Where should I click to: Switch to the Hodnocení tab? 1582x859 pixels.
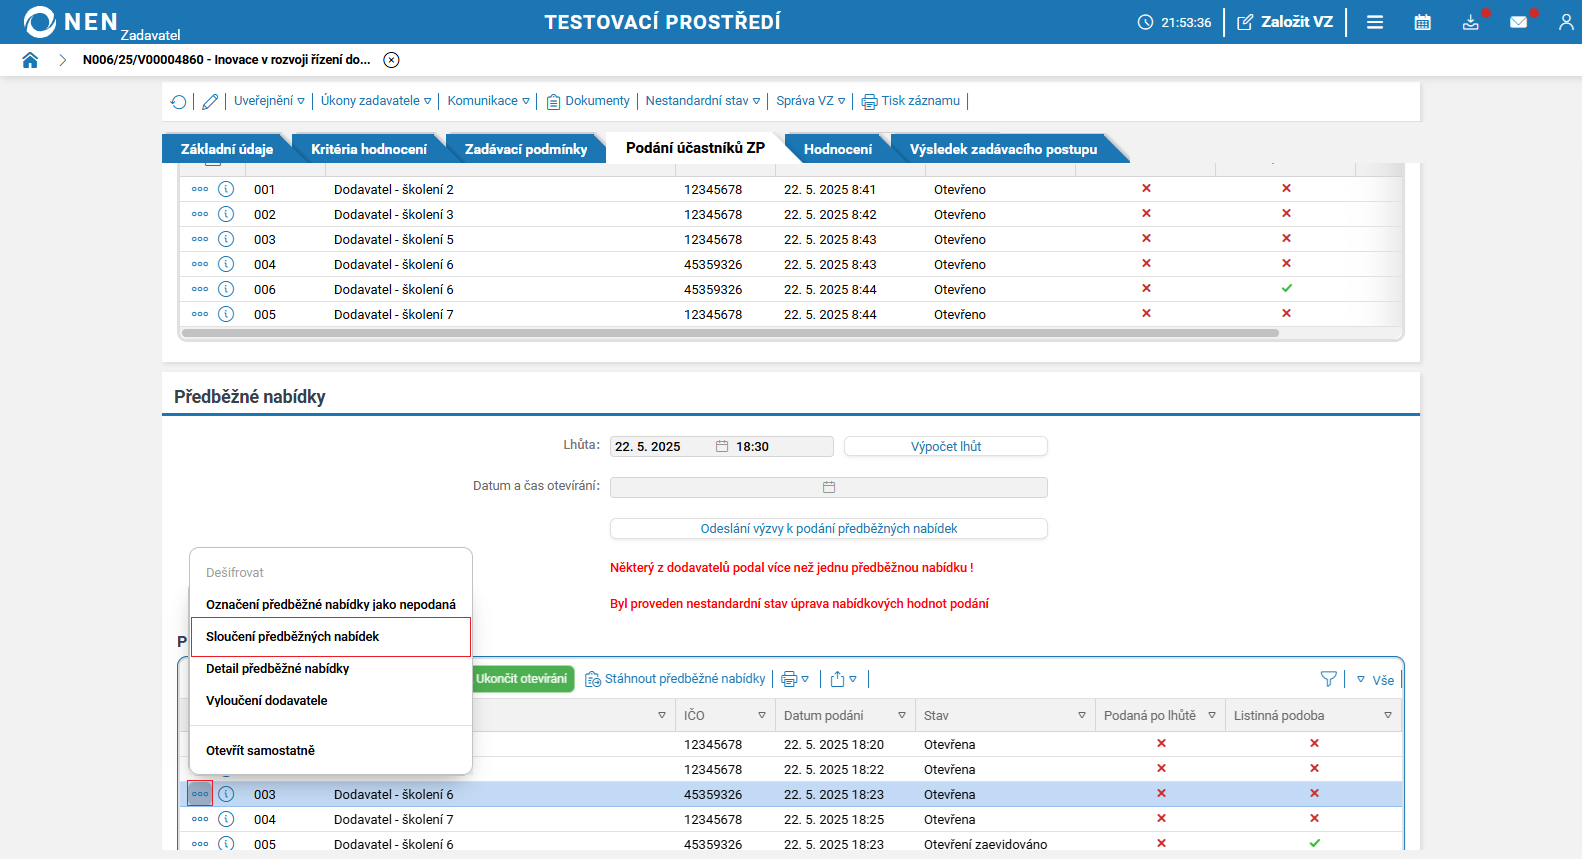tap(837, 149)
